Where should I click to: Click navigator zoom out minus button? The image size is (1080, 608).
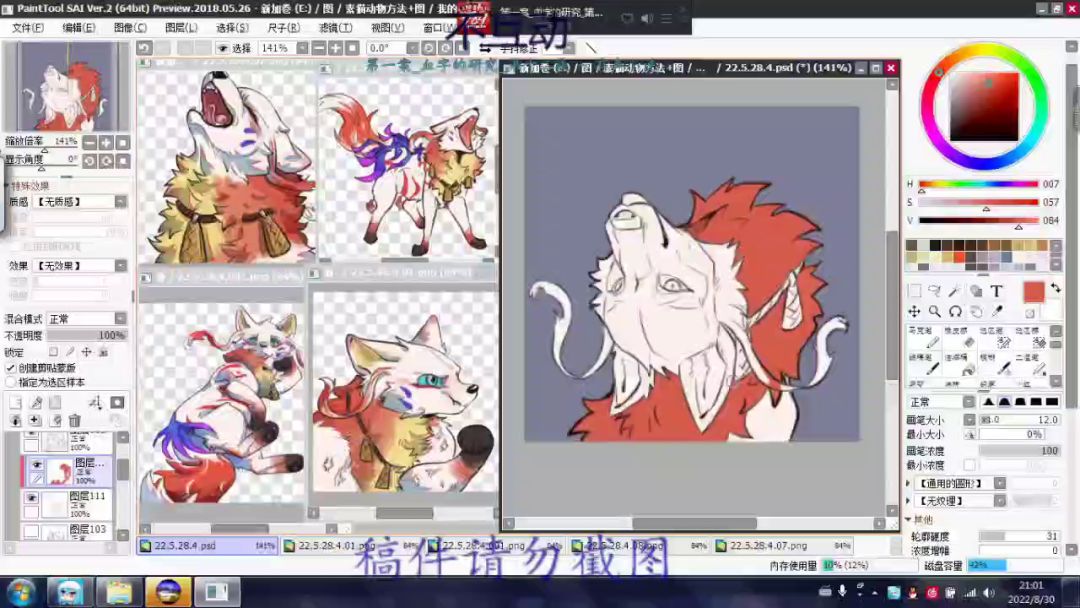point(90,142)
